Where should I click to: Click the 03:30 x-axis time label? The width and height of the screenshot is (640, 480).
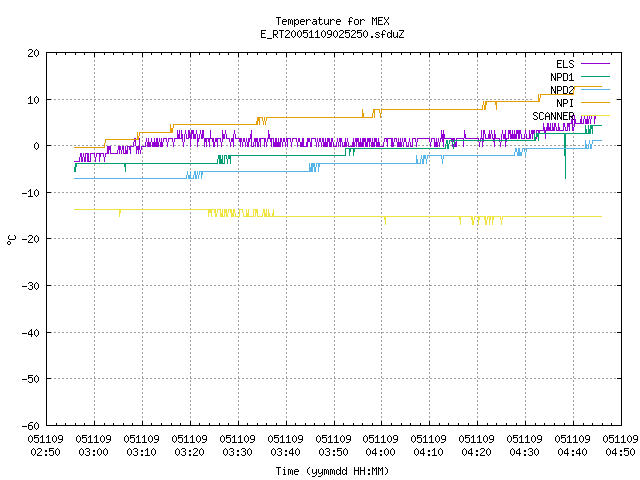pyautogui.click(x=238, y=452)
